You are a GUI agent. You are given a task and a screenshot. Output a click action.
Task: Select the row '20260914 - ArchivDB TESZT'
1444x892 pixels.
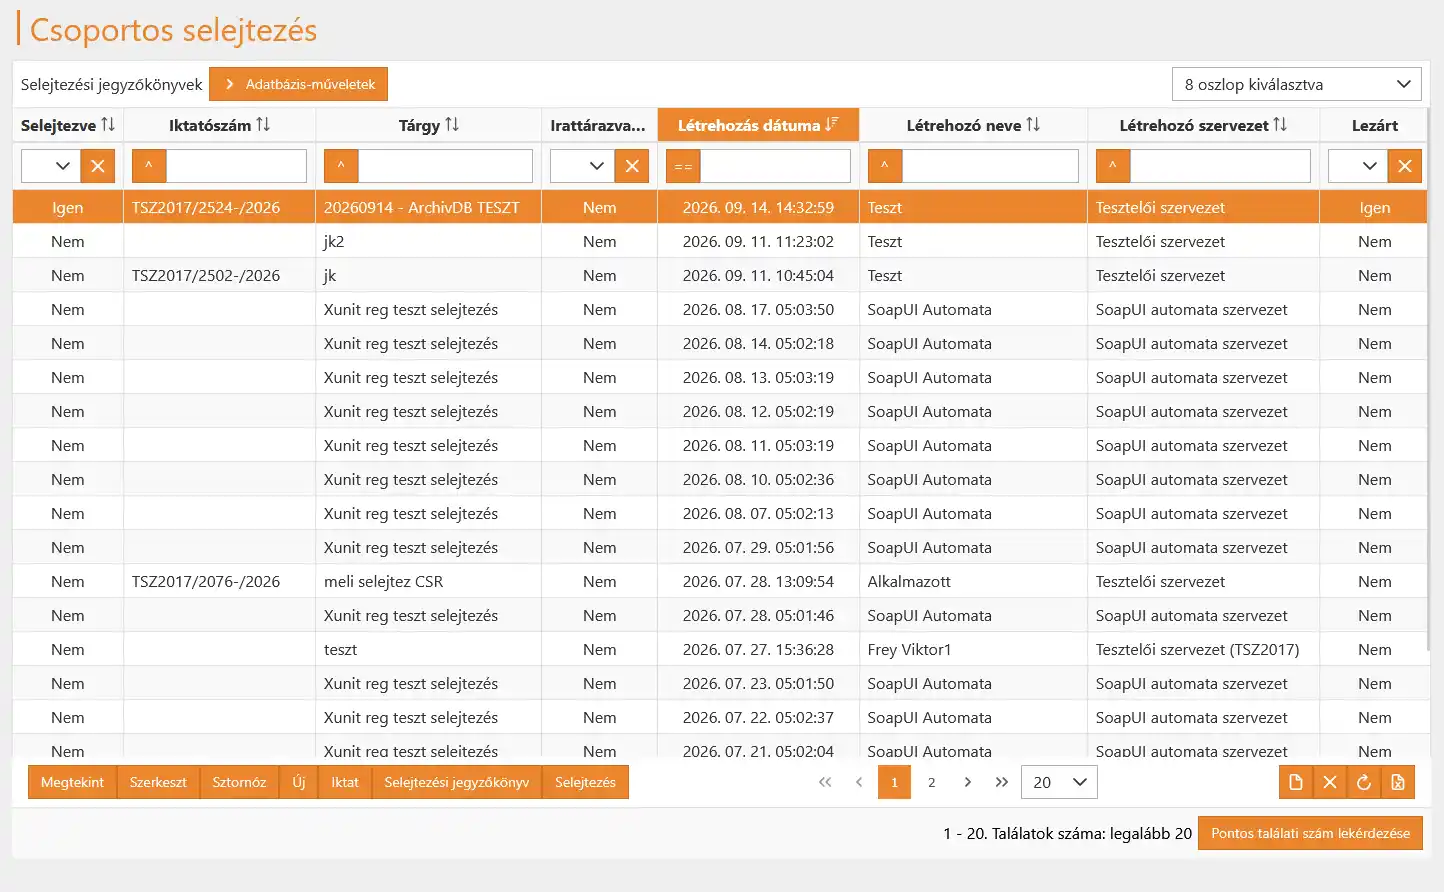coord(720,207)
